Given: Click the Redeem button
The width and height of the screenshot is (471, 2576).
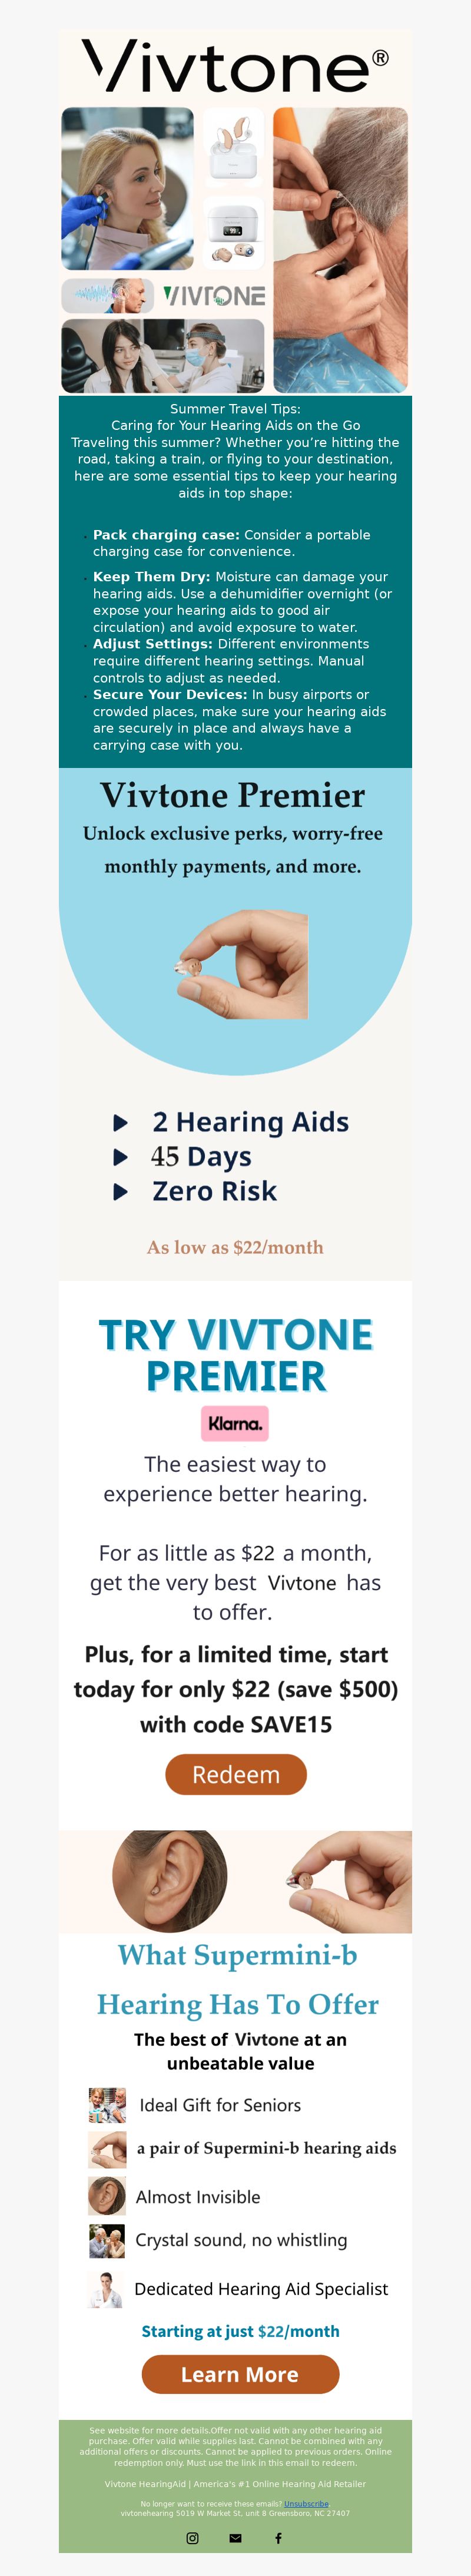Looking at the screenshot, I should click(236, 1774).
